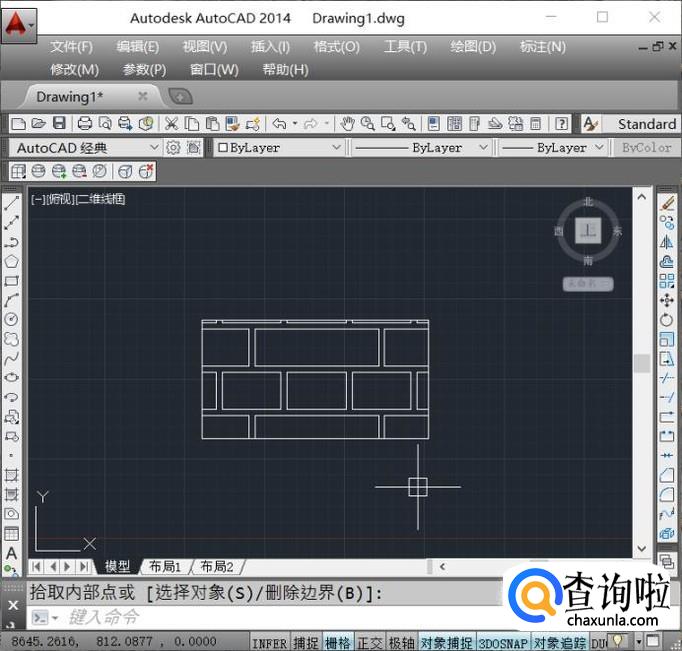The width and height of the screenshot is (682, 651).
Task: Select the Polygon drawing tool
Action: tap(12, 261)
